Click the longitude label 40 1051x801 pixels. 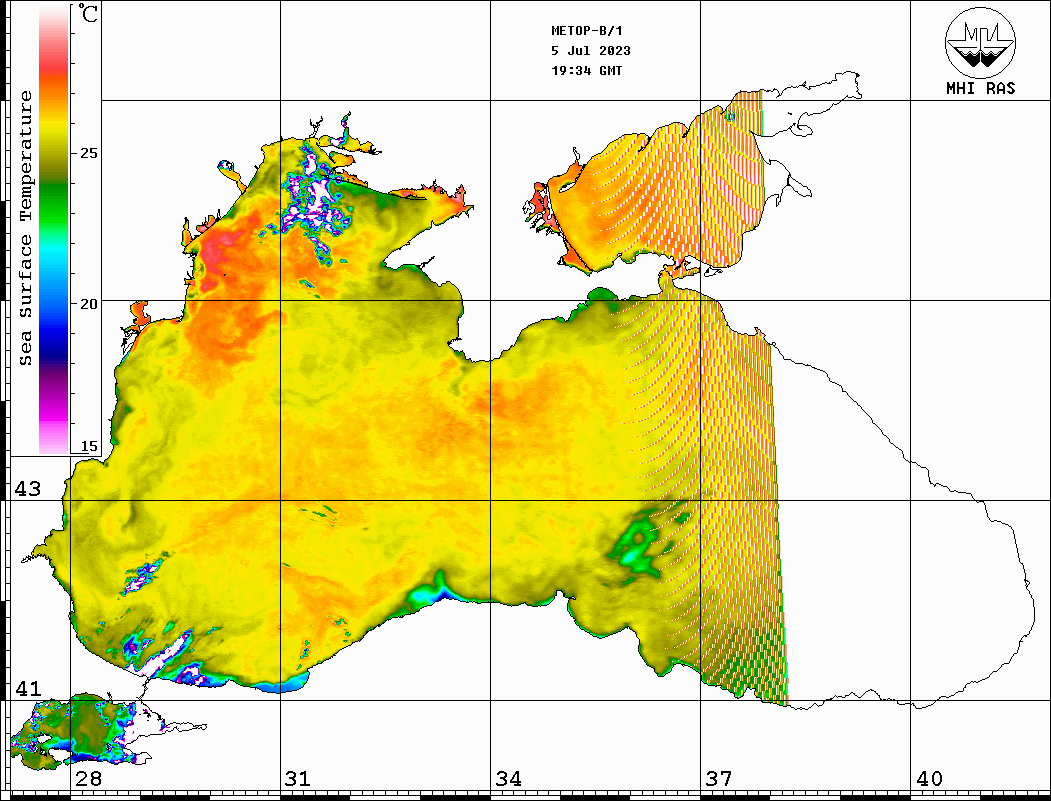click(929, 779)
